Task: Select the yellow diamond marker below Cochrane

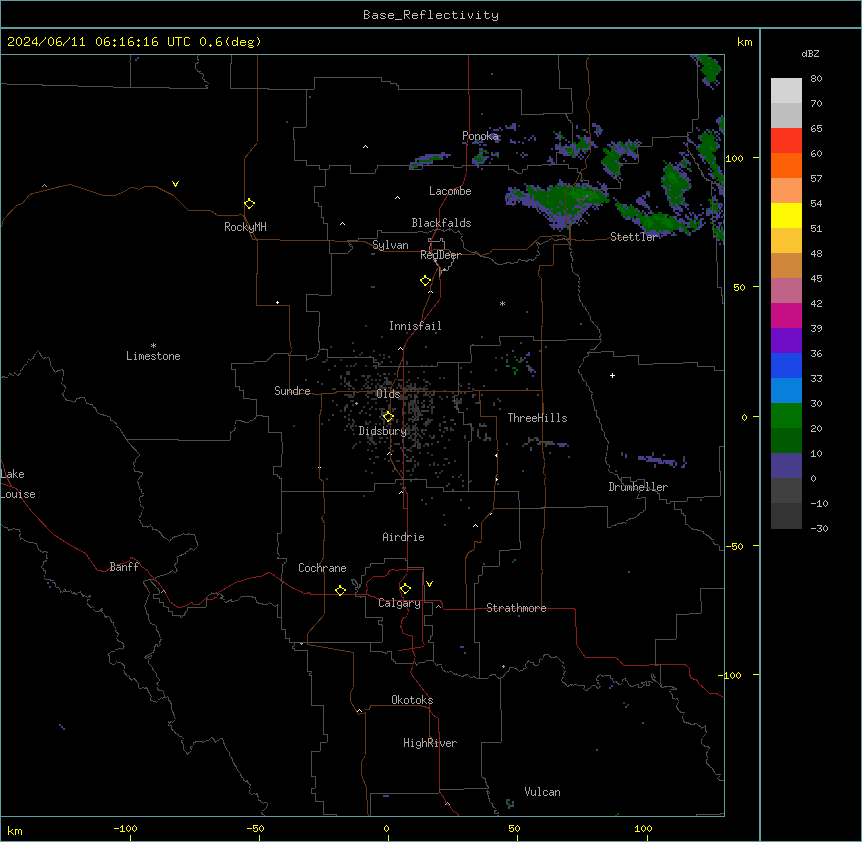Action: 340,590
